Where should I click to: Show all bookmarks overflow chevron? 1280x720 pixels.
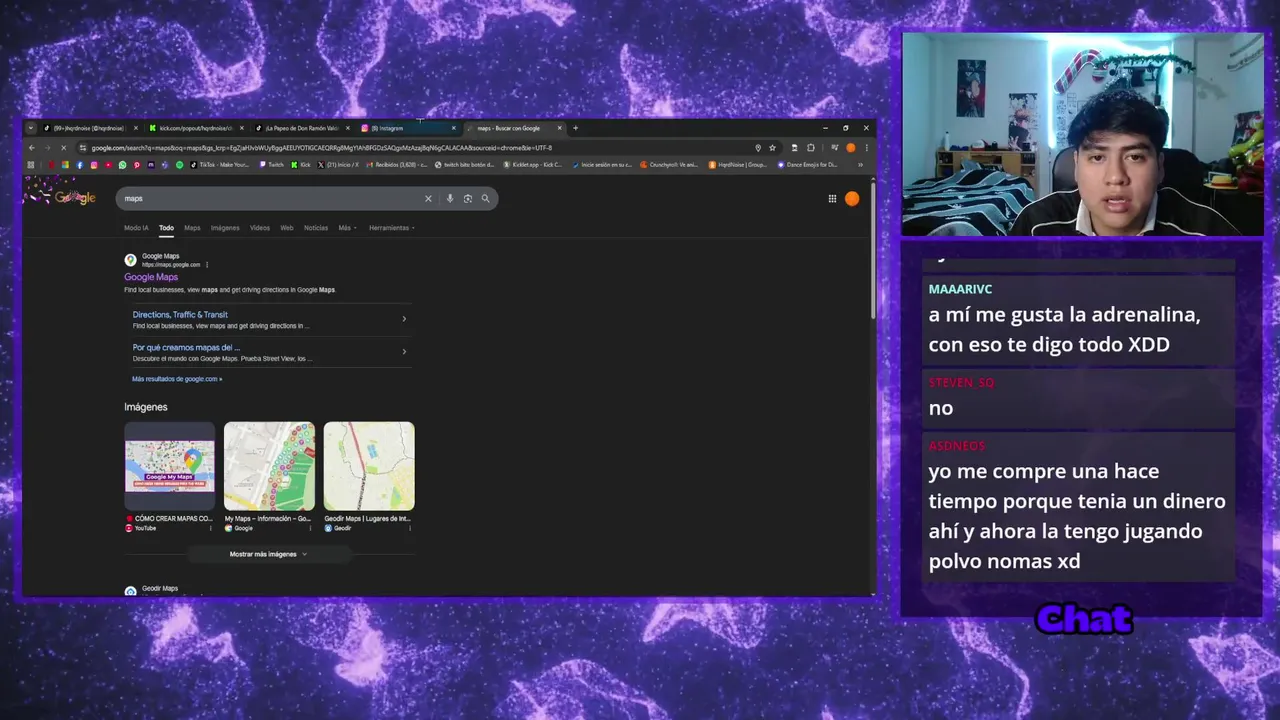860,165
